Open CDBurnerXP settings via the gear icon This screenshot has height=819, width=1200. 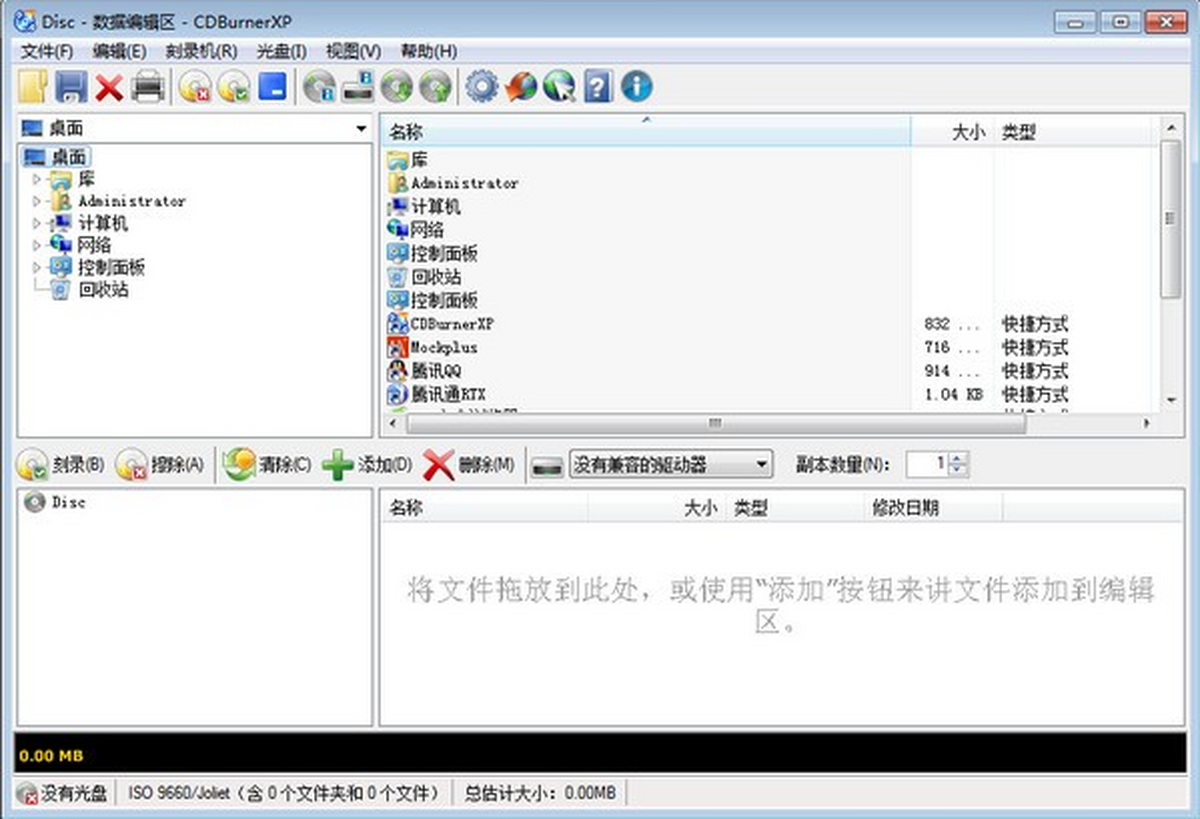482,86
